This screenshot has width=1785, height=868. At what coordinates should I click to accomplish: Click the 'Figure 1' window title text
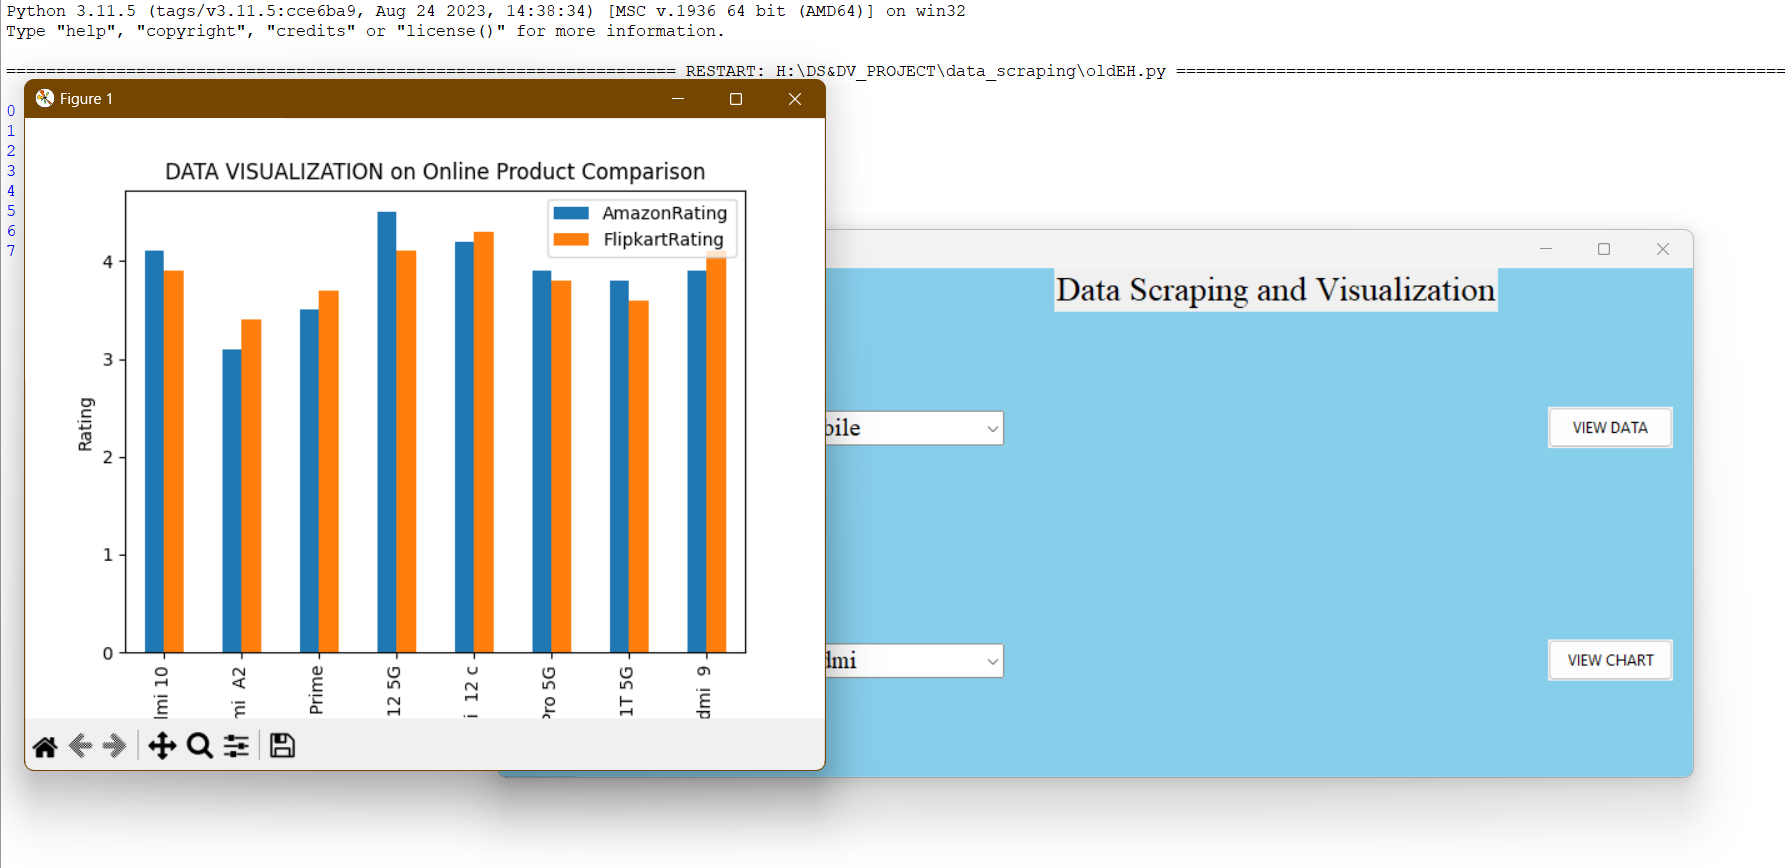(x=86, y=99)
